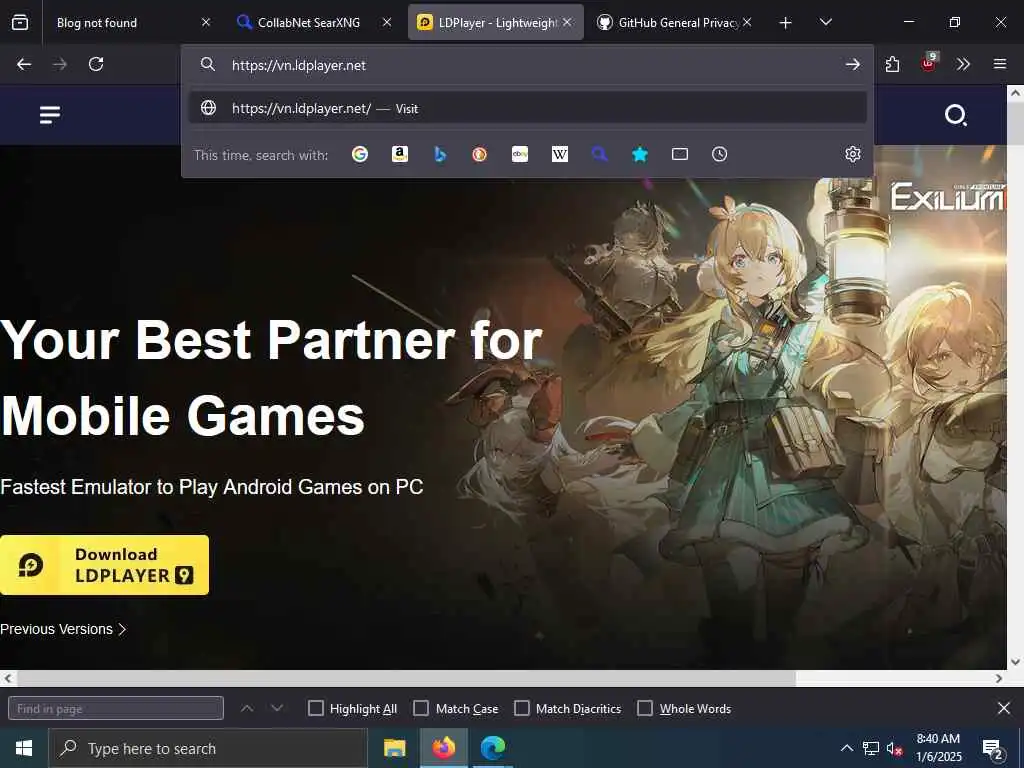The width and height of the screenshot is (1024, 768).
Task: Open Microsoft Edge from taskbar
Action: pos(493,748)
